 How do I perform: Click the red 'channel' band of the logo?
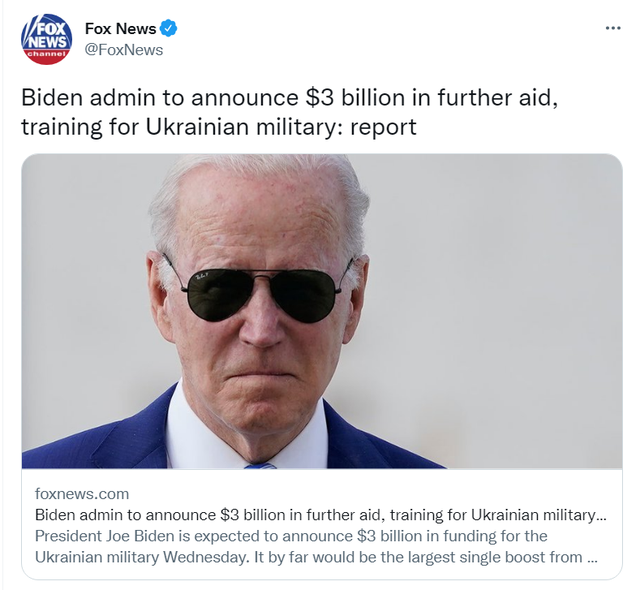pyautogui.click(x=47, y=54)
